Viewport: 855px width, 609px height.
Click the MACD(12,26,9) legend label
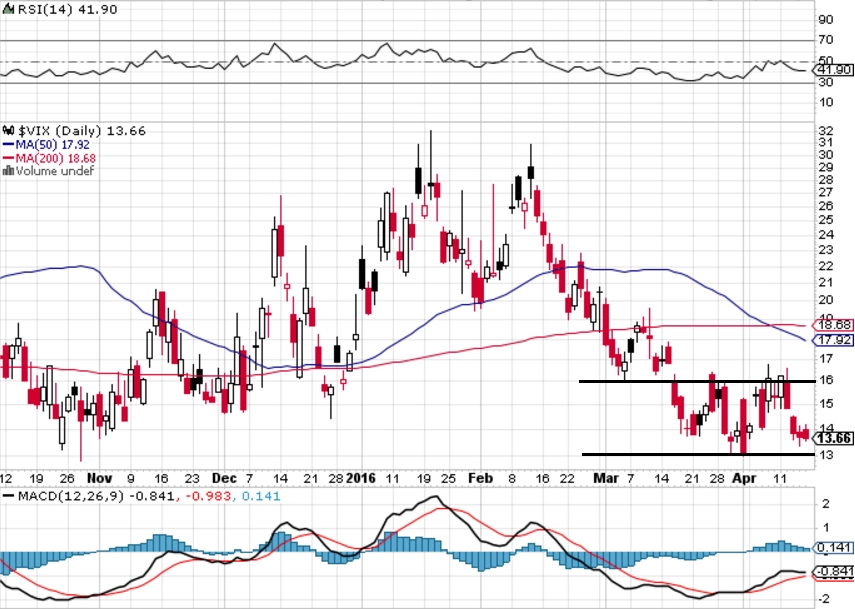[71, 496]
